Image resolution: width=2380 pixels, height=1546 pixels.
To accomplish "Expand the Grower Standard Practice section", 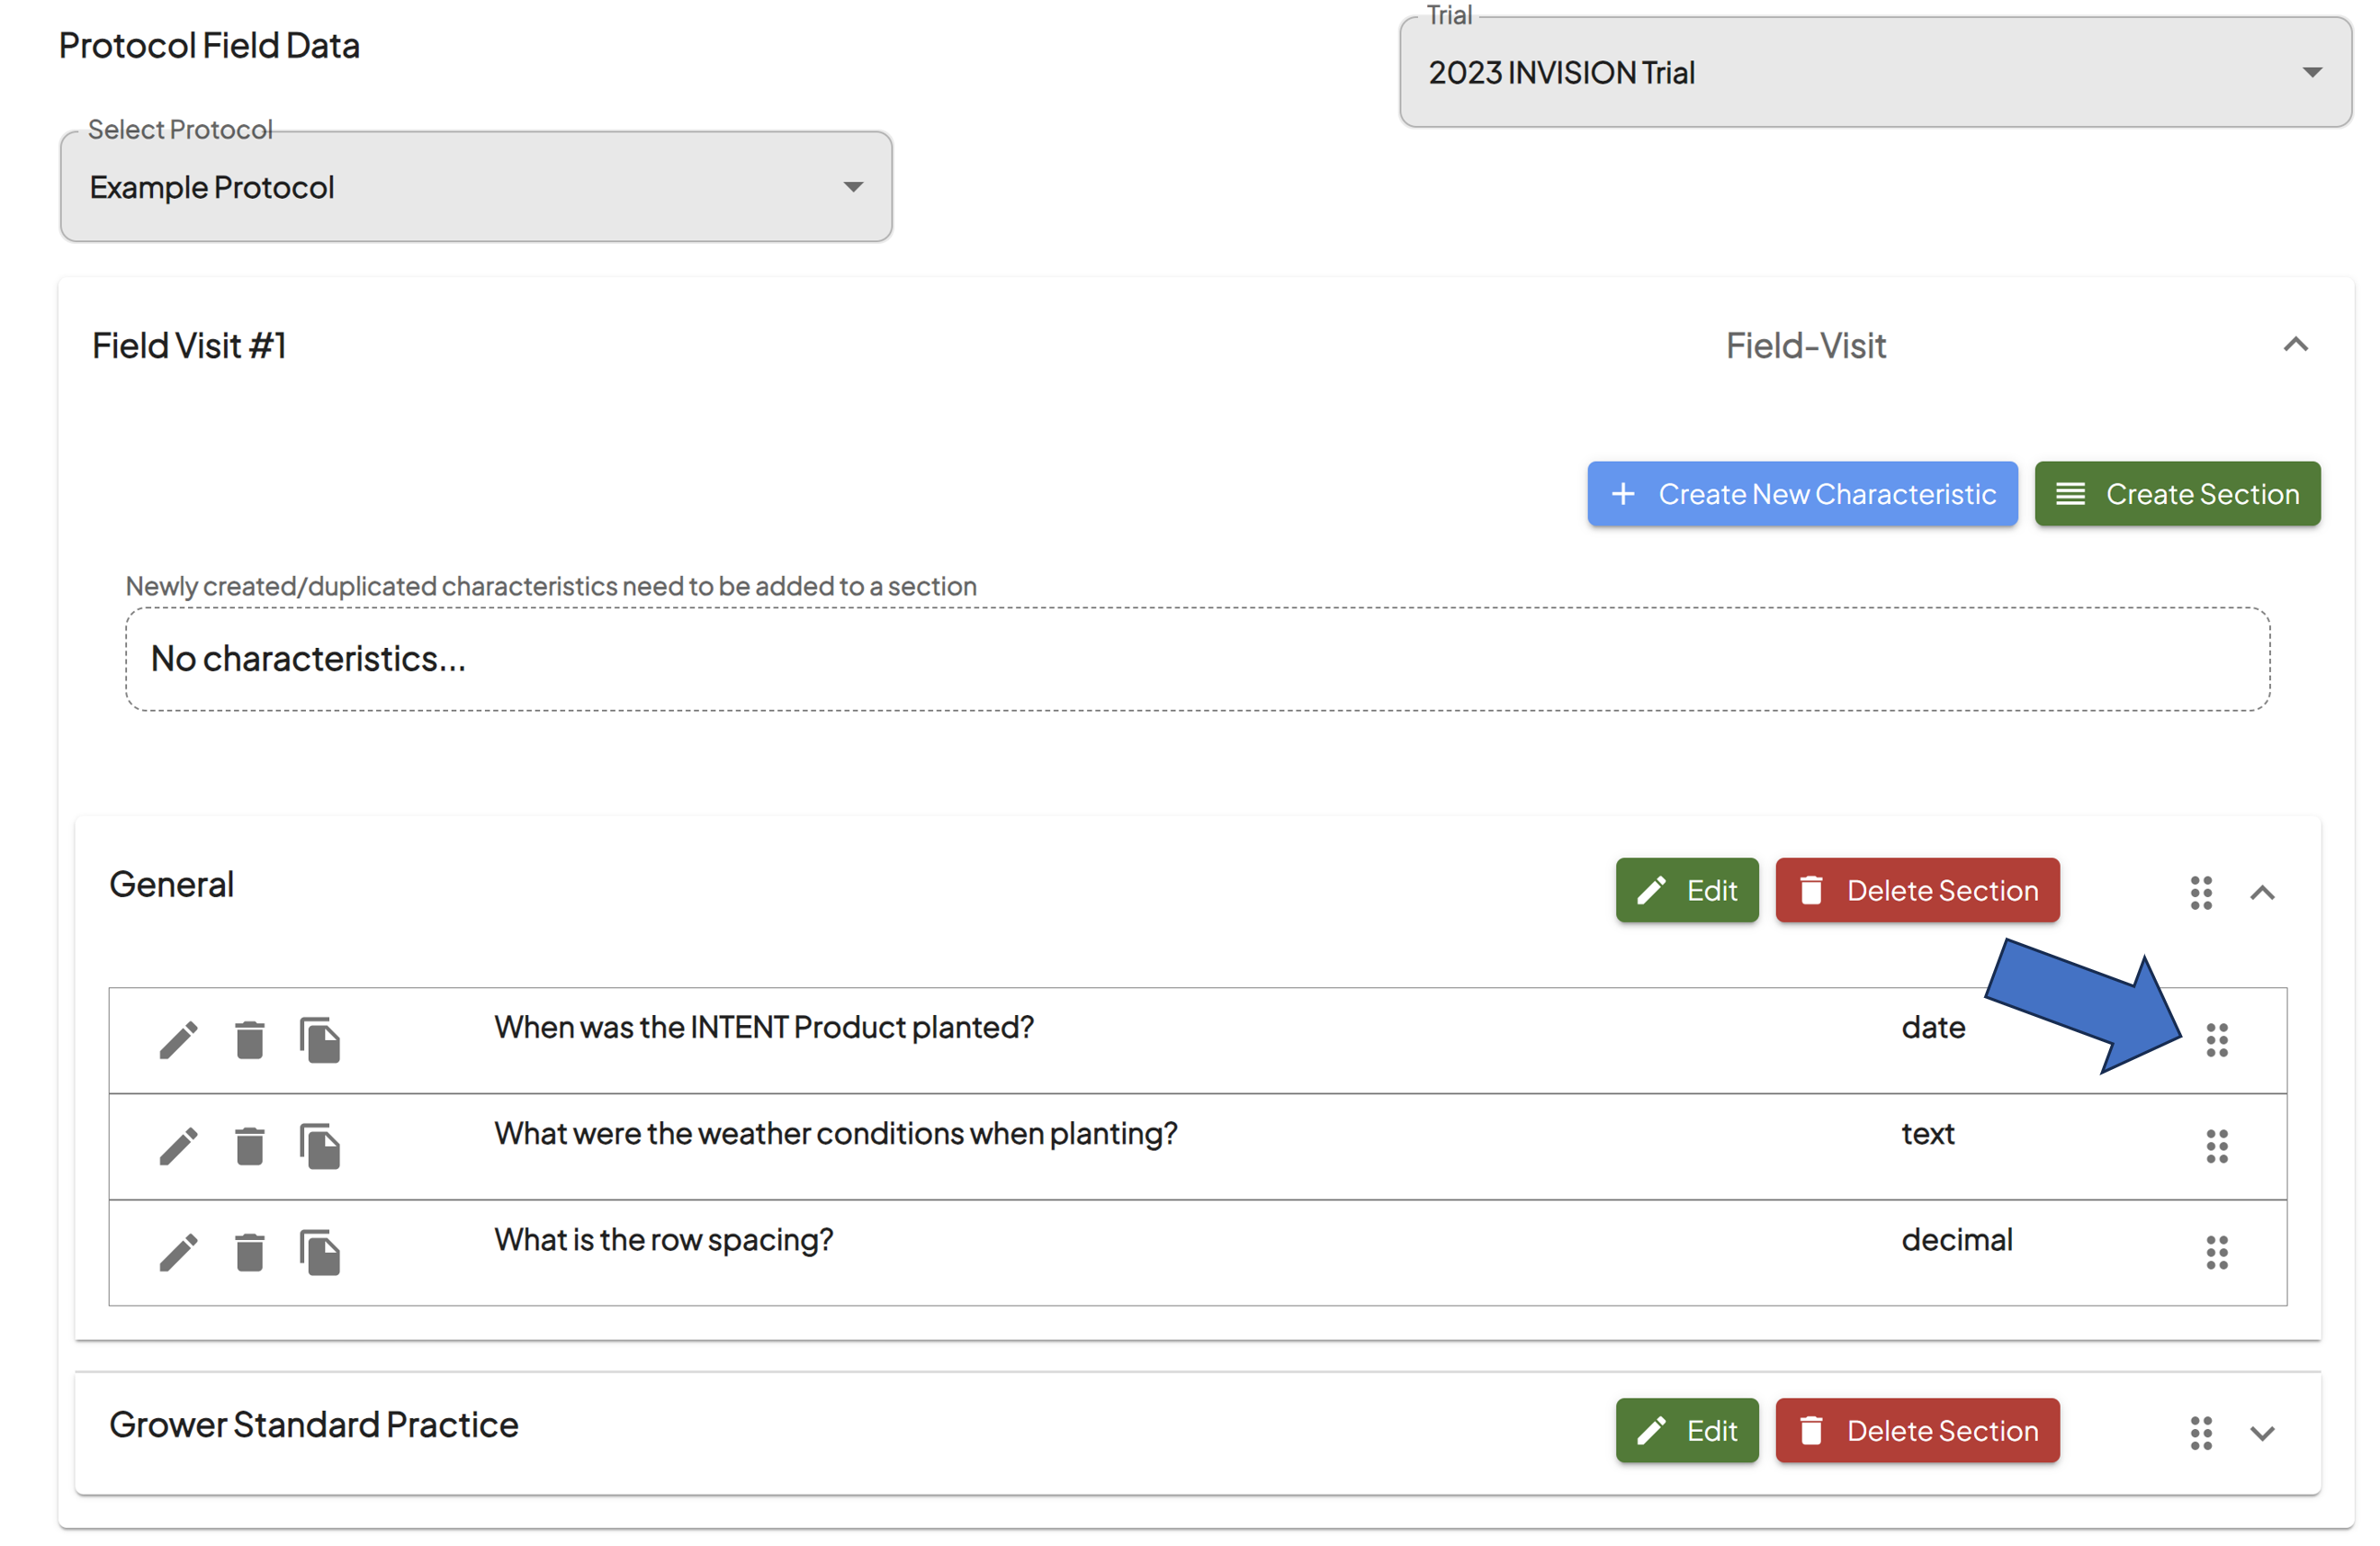I will (x=2262, y=1432).
